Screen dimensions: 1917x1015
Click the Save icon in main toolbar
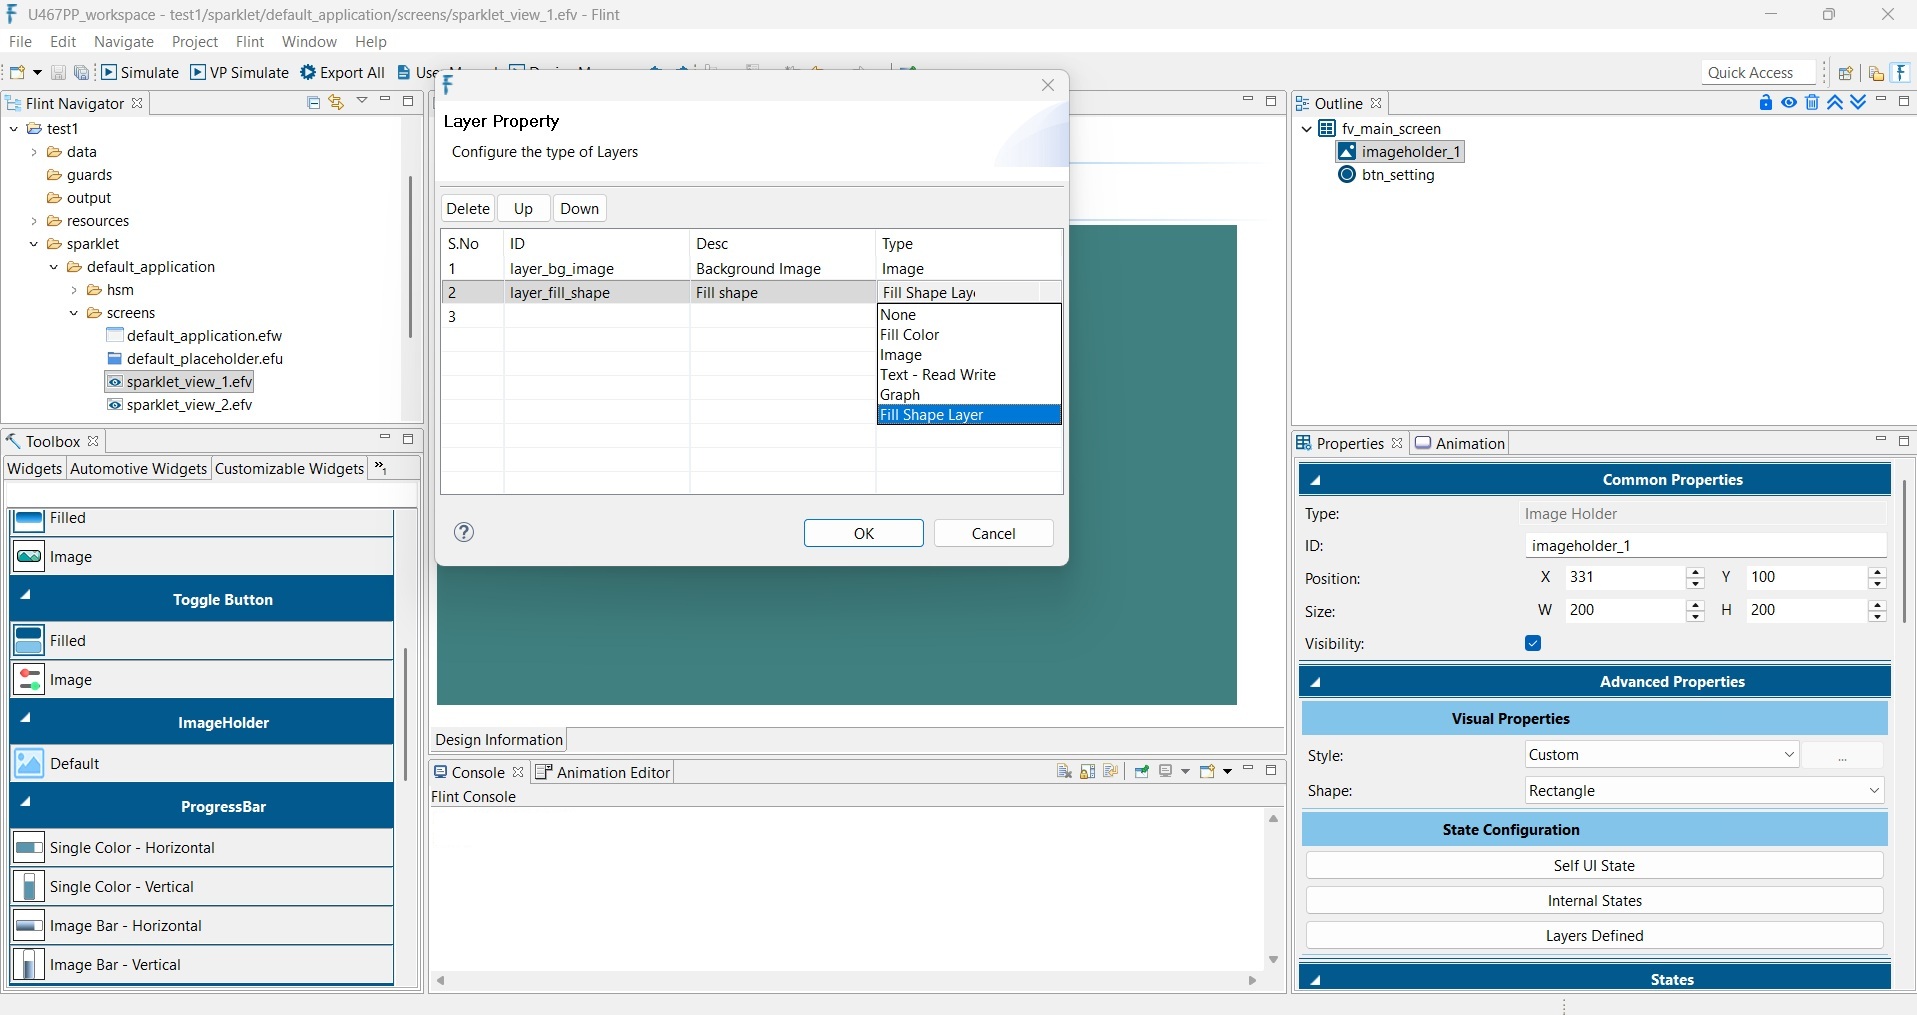coord(58,73)
